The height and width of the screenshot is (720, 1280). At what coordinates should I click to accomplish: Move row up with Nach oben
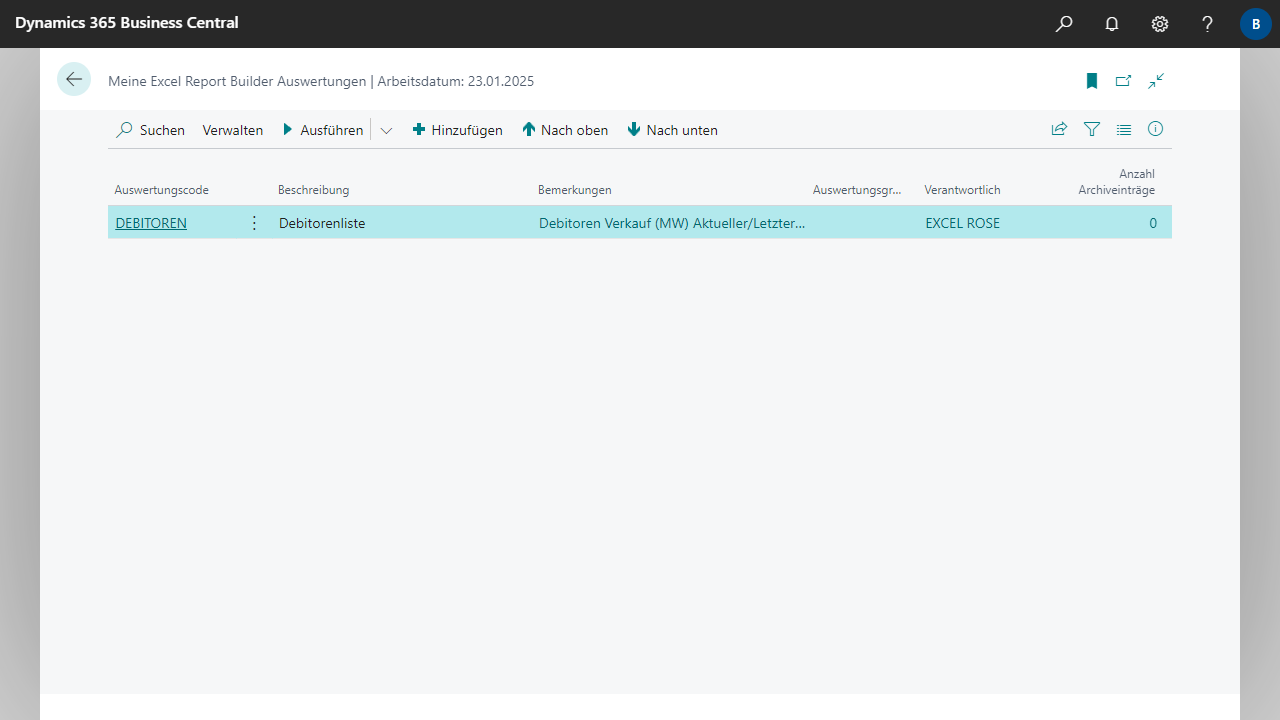tap(565, 130)
